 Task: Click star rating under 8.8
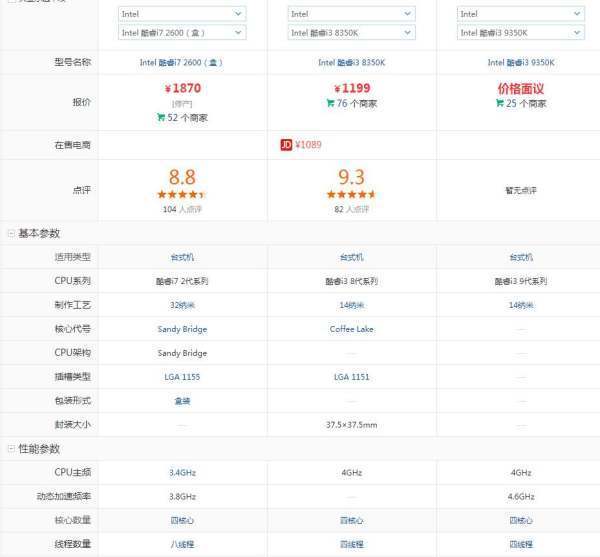pos(182,195)
